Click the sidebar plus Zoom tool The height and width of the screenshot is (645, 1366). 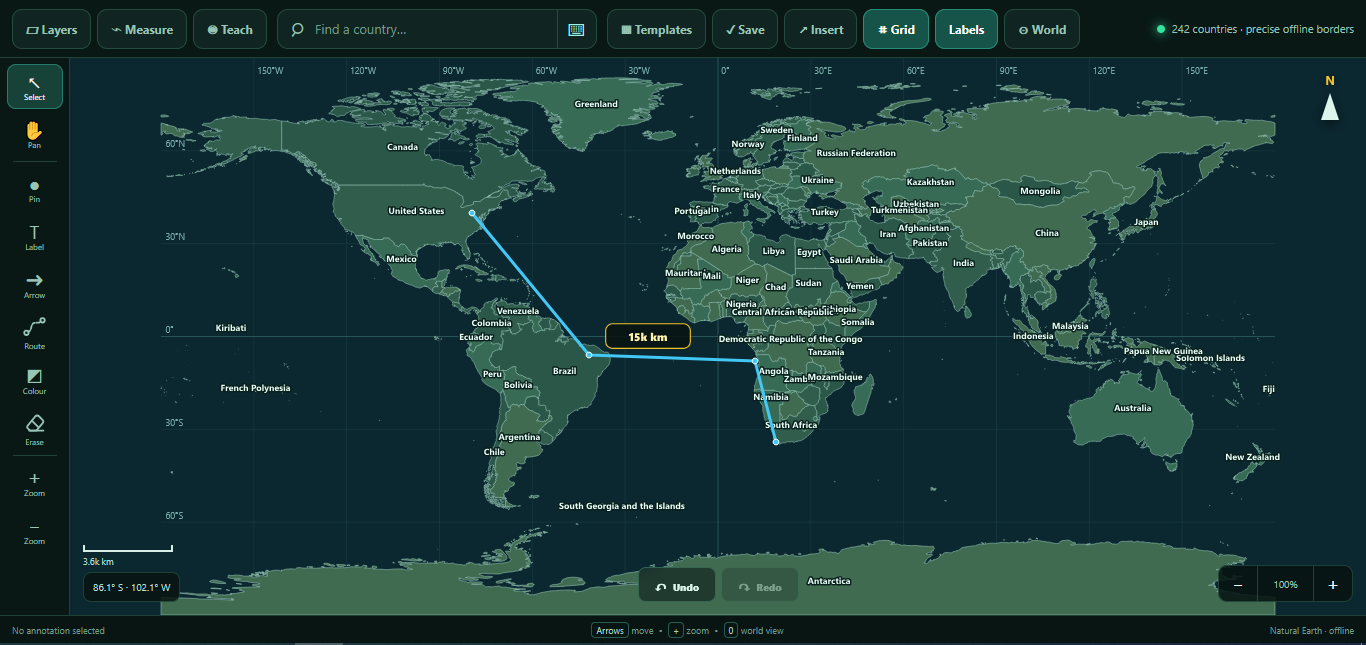(35, 484)
